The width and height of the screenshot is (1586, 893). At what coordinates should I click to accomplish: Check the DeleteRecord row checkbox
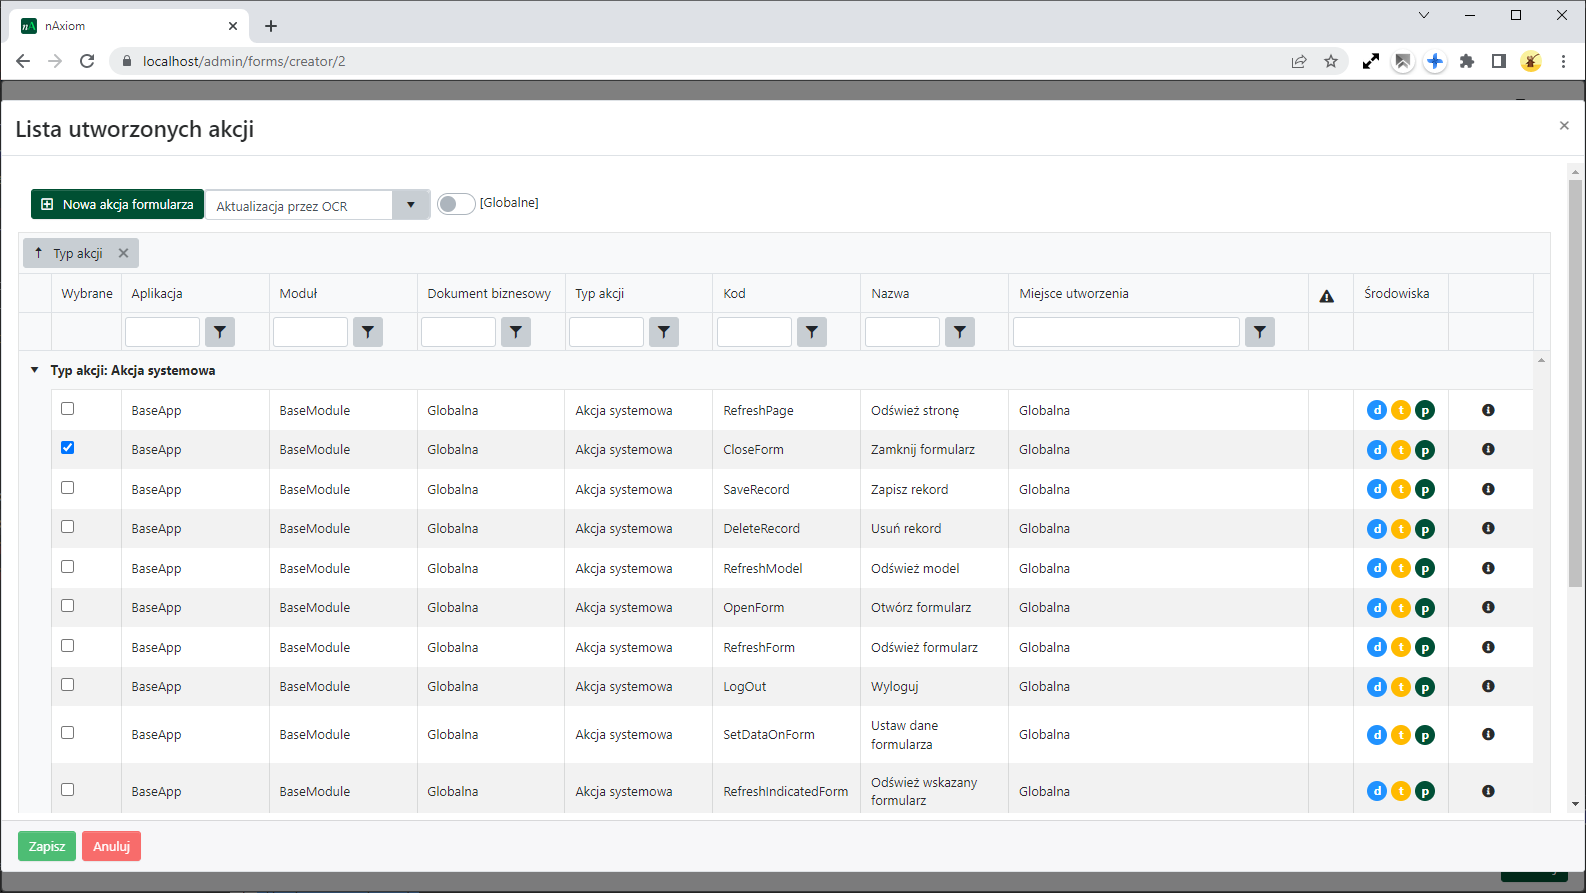click(68, 527)
